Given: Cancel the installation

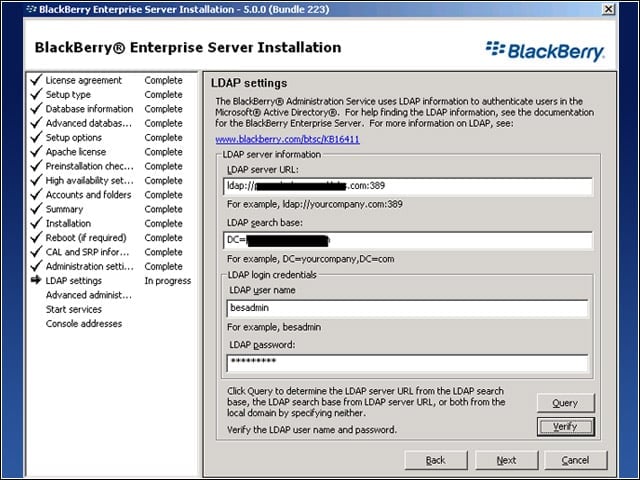Looking at the screenshot, I should [576, 460].
